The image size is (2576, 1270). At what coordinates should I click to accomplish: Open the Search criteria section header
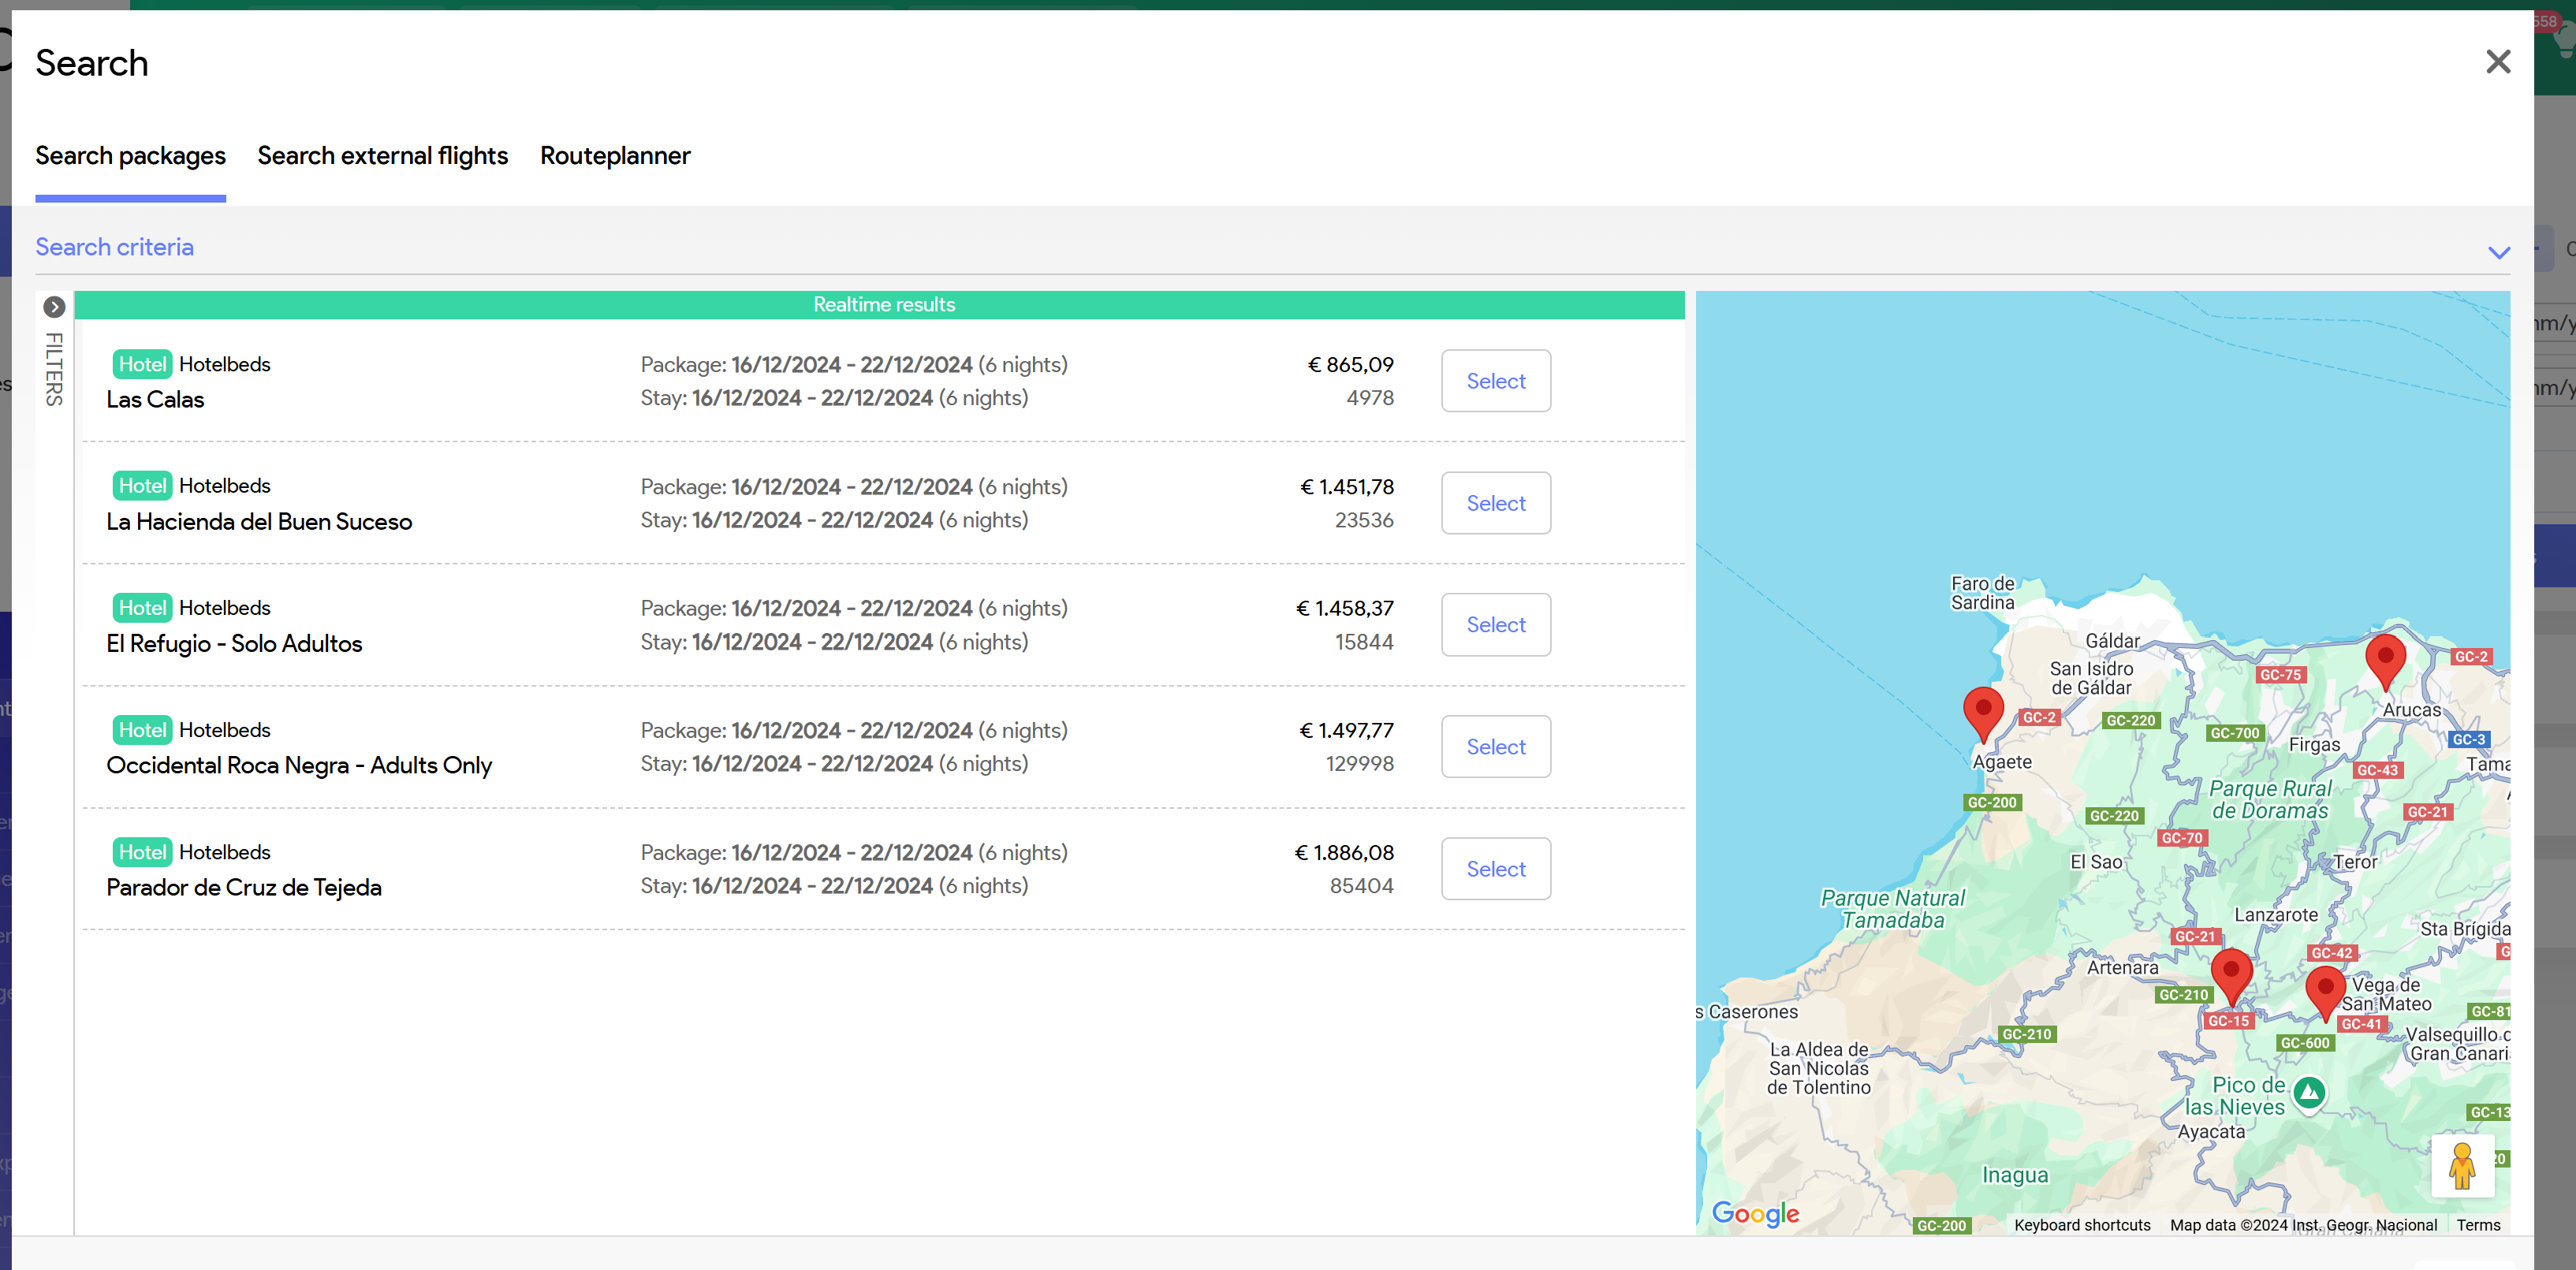pos(115,247)
